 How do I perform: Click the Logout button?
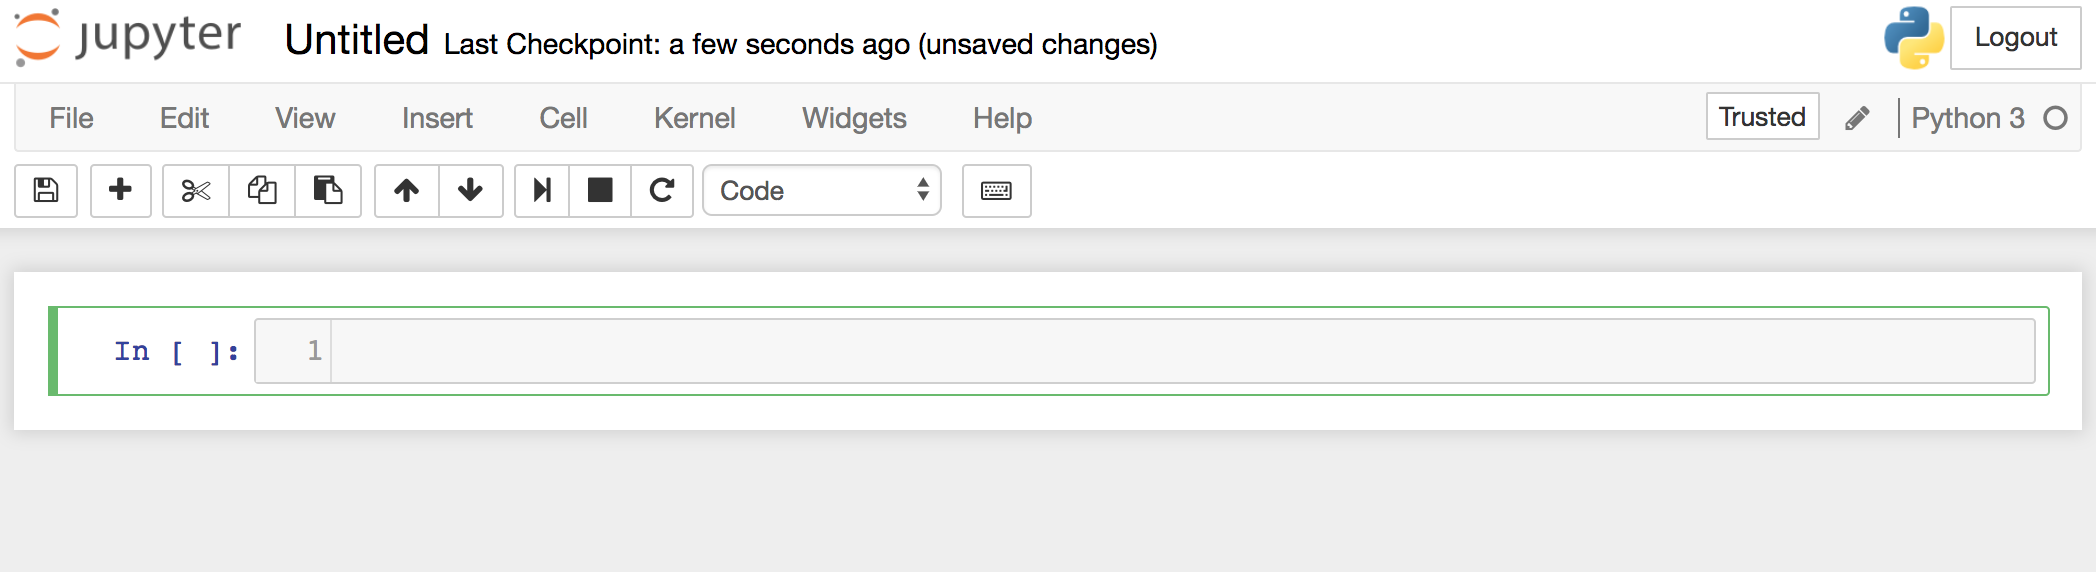pos(2015,38)
